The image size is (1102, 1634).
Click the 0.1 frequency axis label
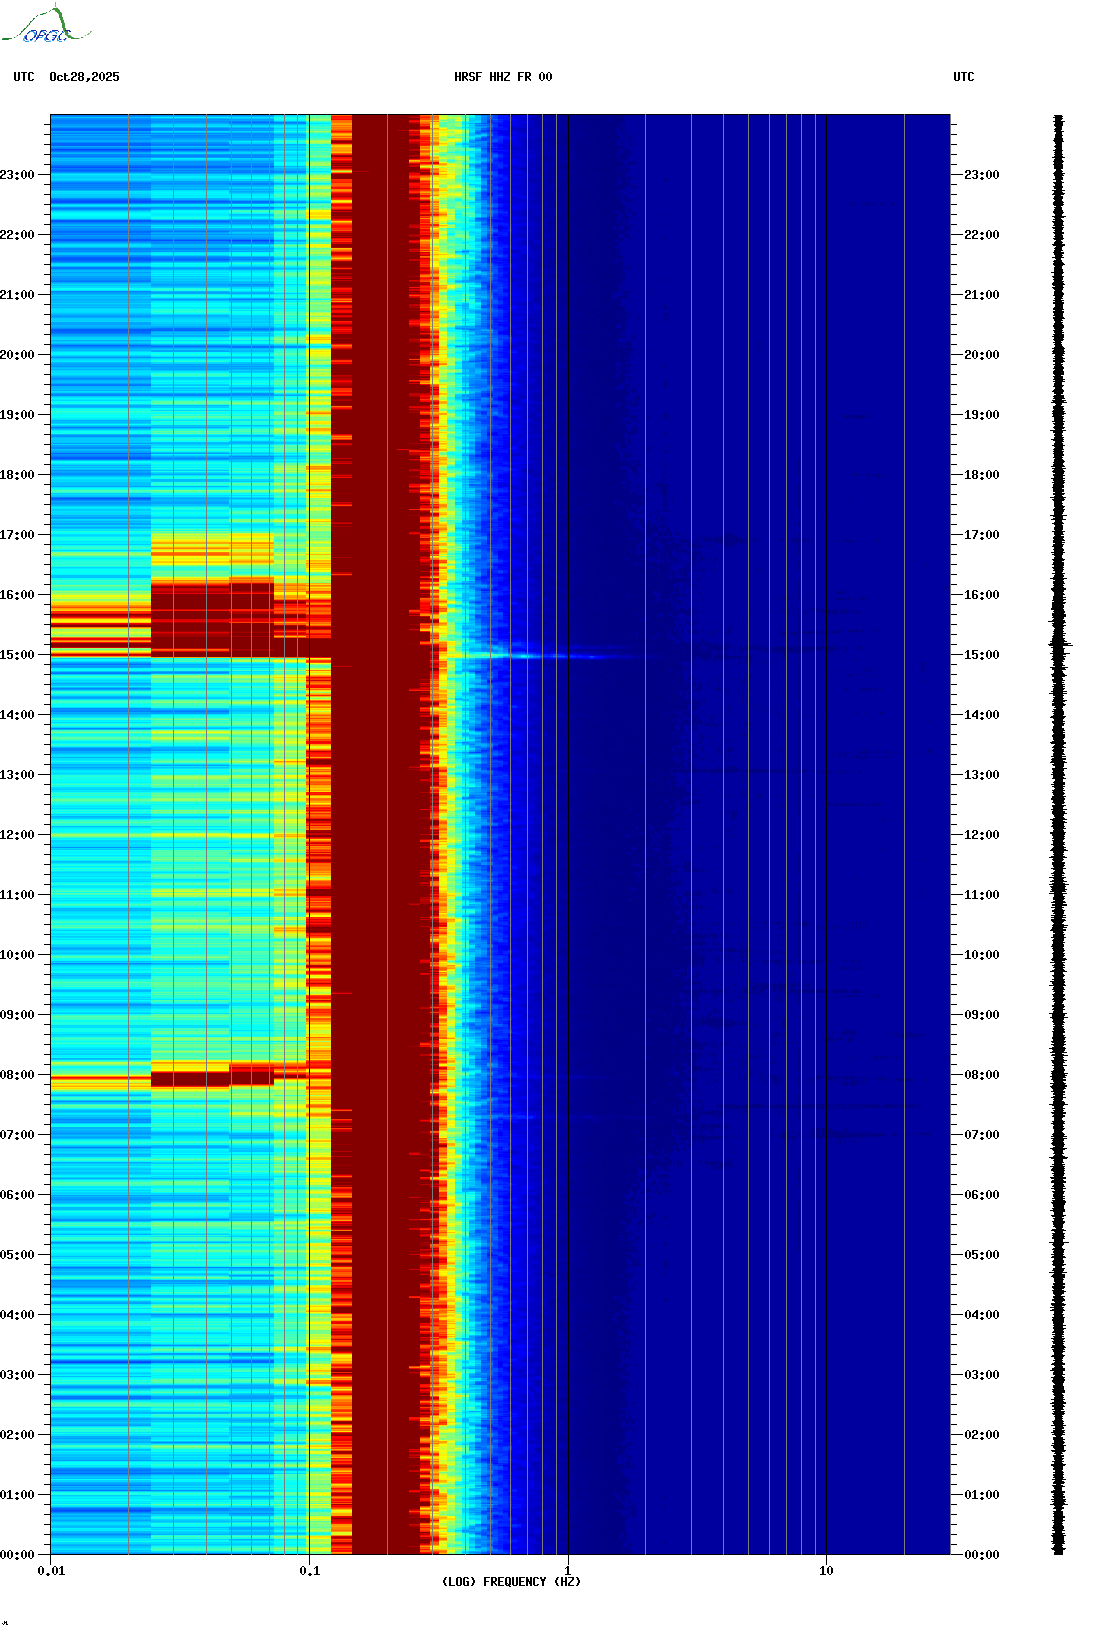pos(310,1571)
